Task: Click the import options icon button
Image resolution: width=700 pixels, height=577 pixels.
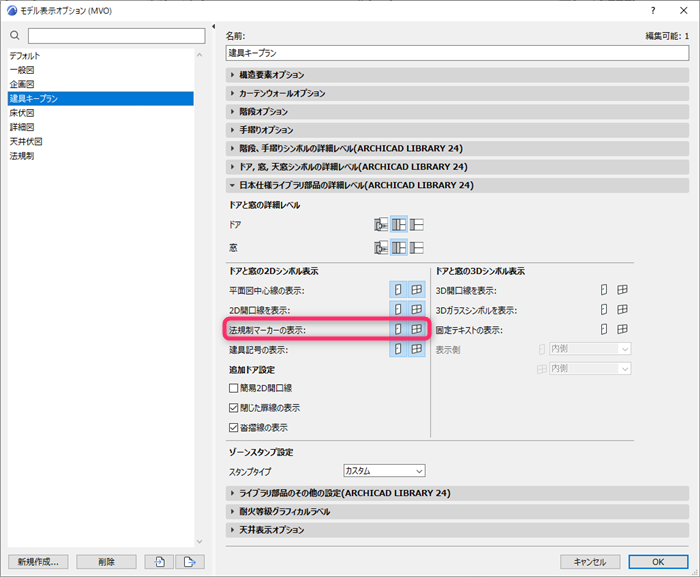Action: click(x=159, y=562)
